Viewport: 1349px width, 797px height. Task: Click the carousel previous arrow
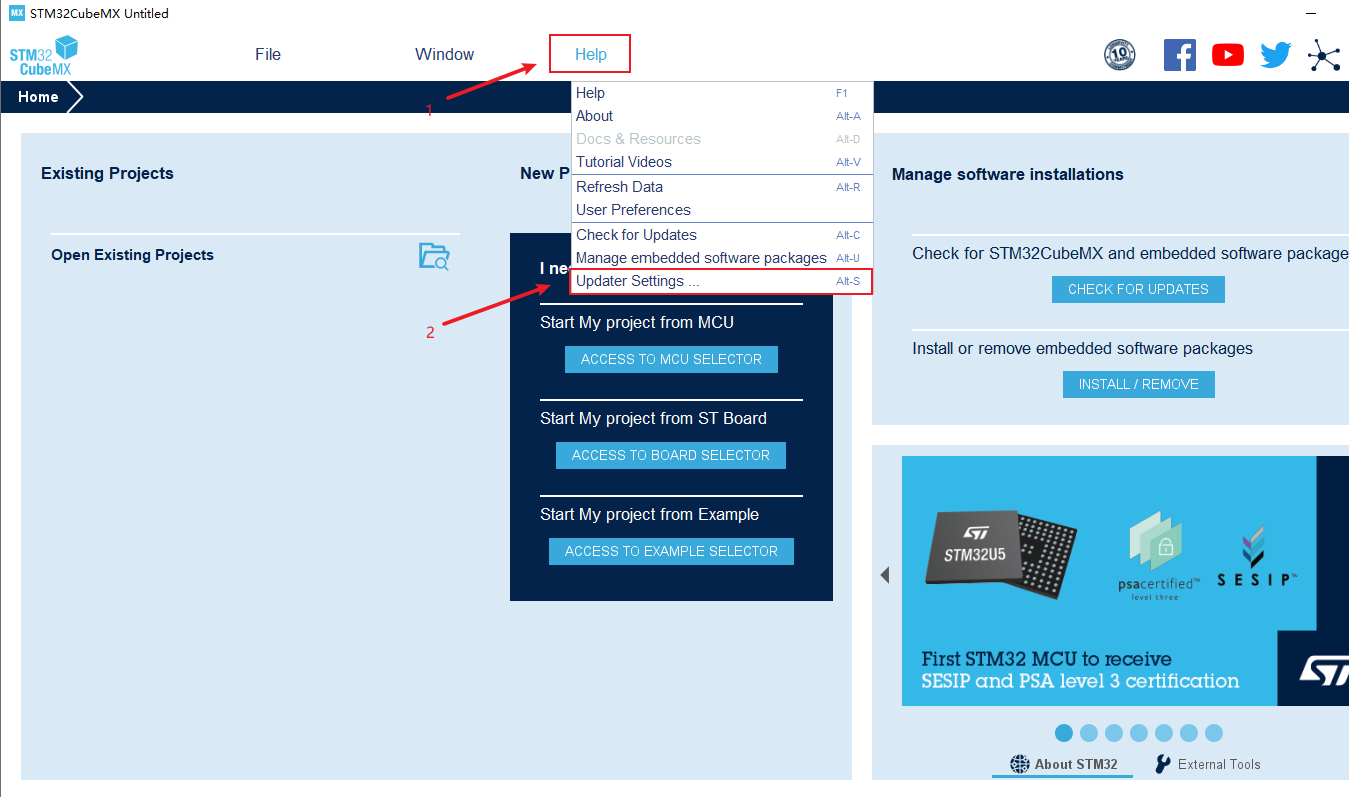coord(884,575)
